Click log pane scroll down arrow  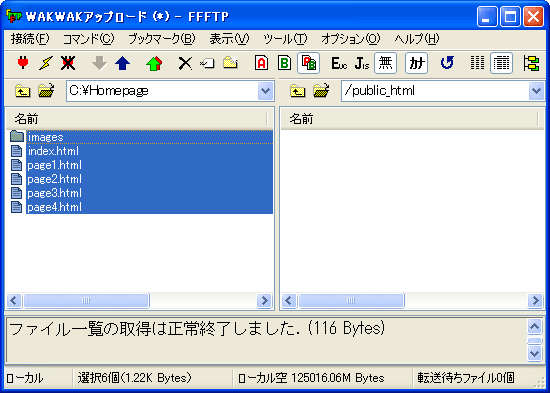535,353
